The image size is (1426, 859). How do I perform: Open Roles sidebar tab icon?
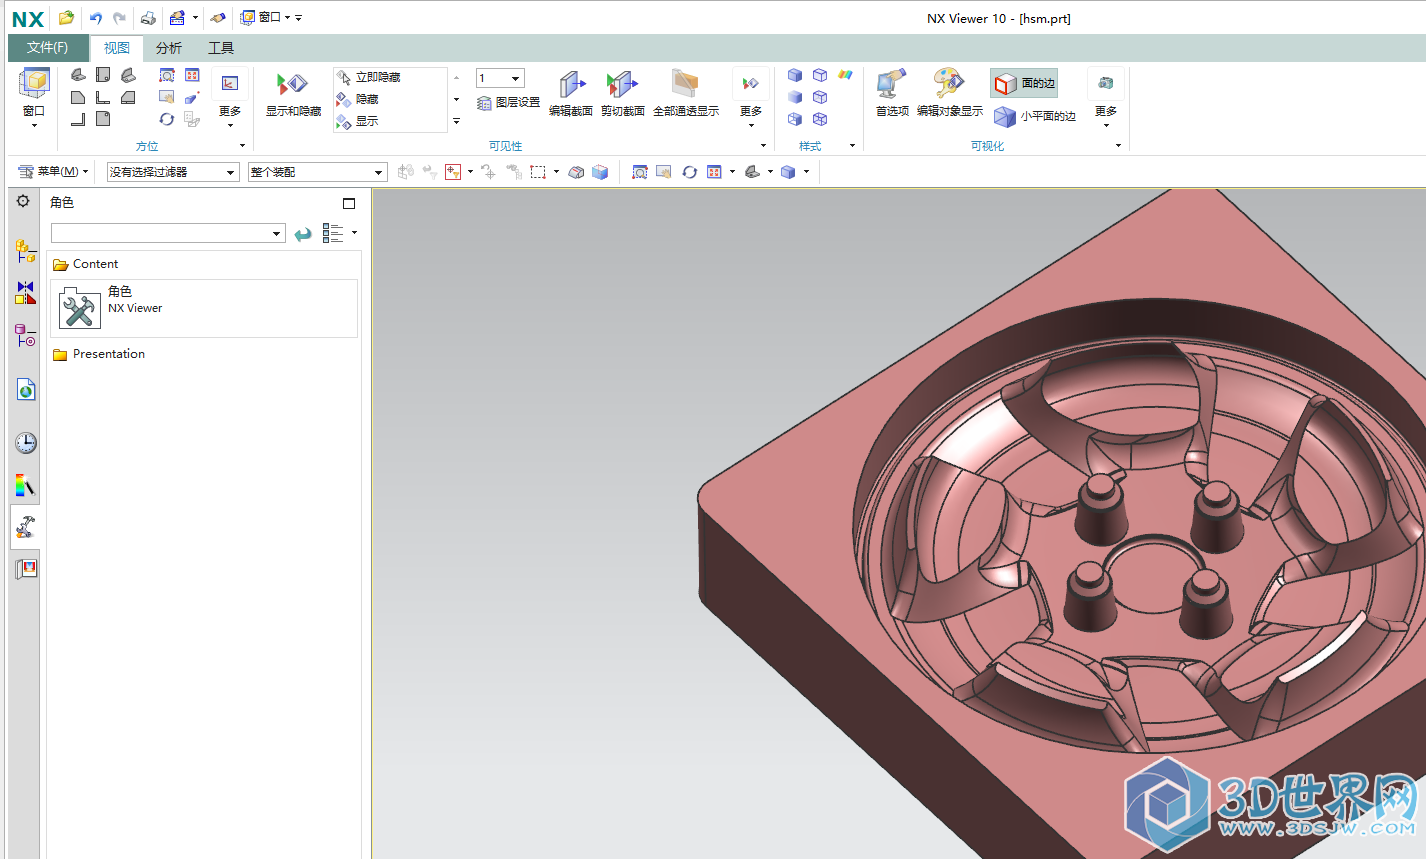tap(25, 526)
